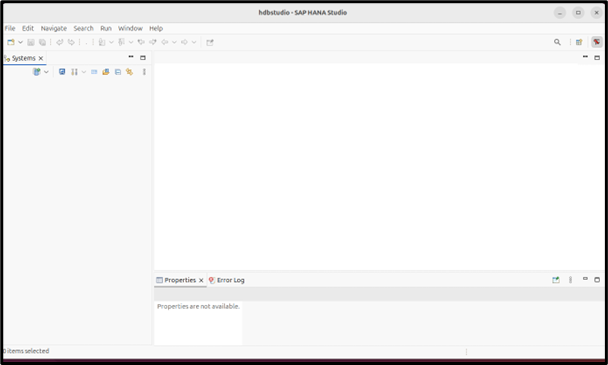
Task: Open the File menu
Action: tap(10, 28)
